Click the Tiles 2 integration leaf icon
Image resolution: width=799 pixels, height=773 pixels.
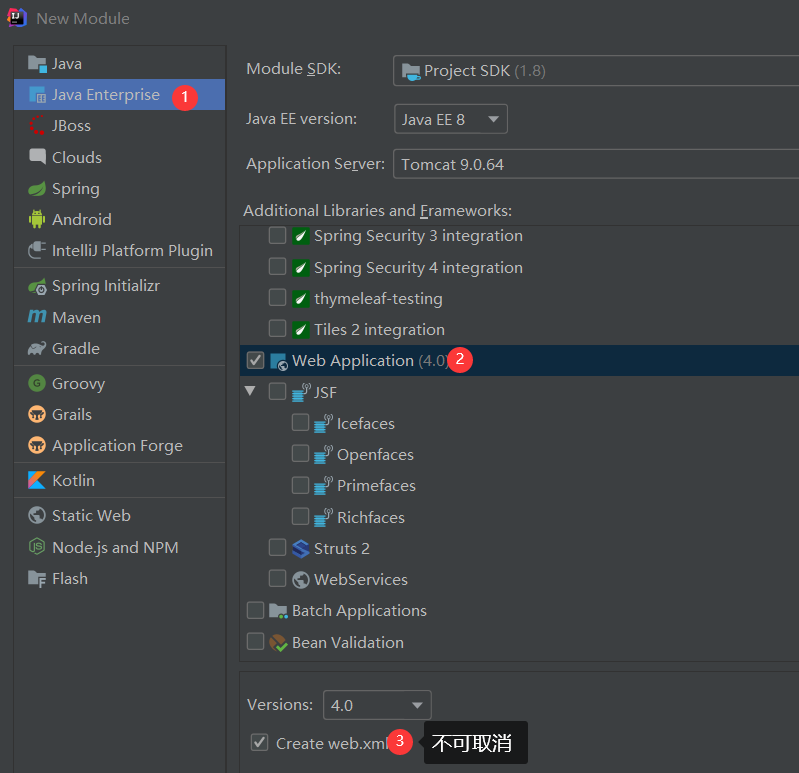[301, 330]
